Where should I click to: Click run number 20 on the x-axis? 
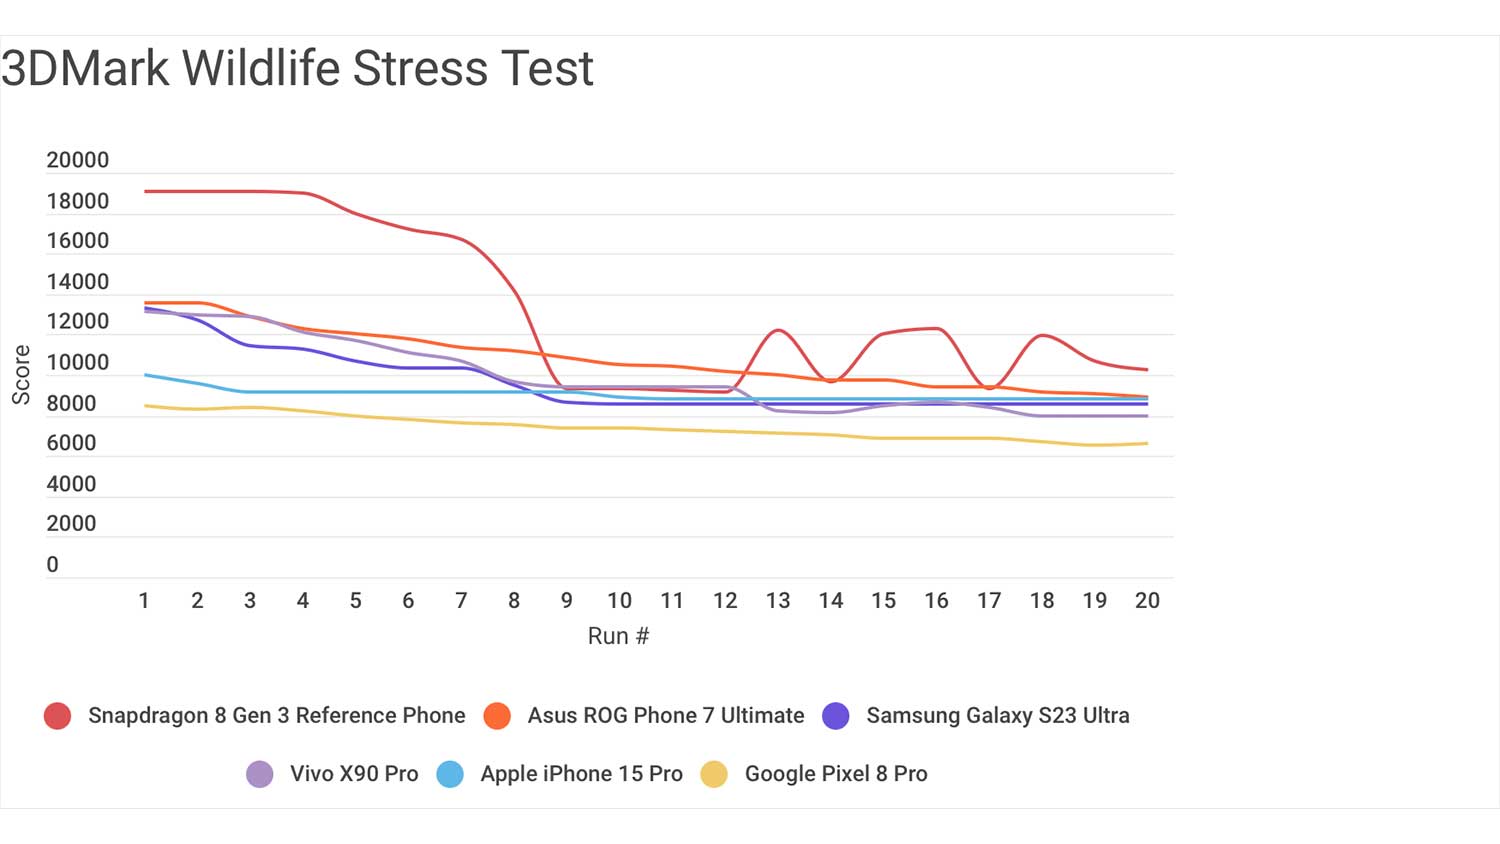coord(1147,601)
